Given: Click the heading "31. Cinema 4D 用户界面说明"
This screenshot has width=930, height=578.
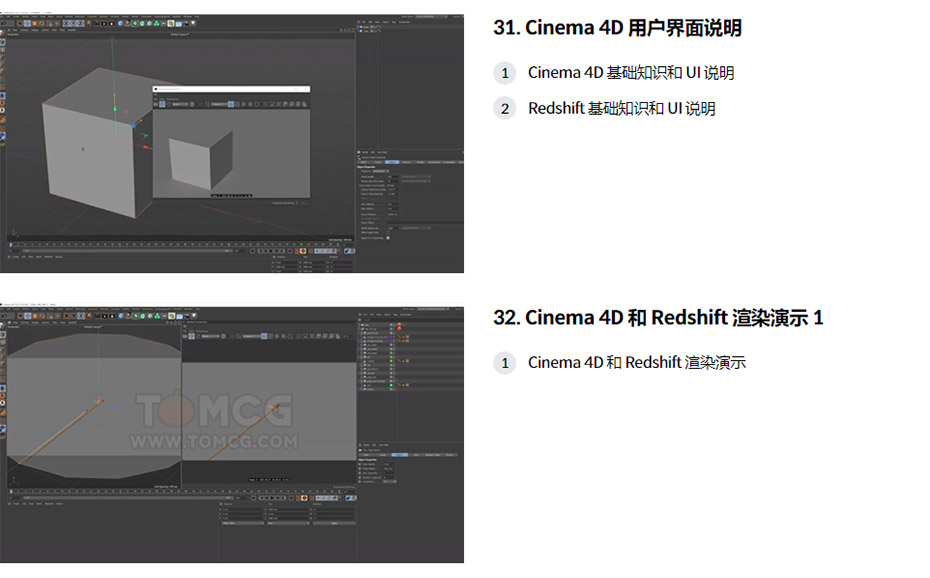Looking at the screenshot, I should [617, 28].
